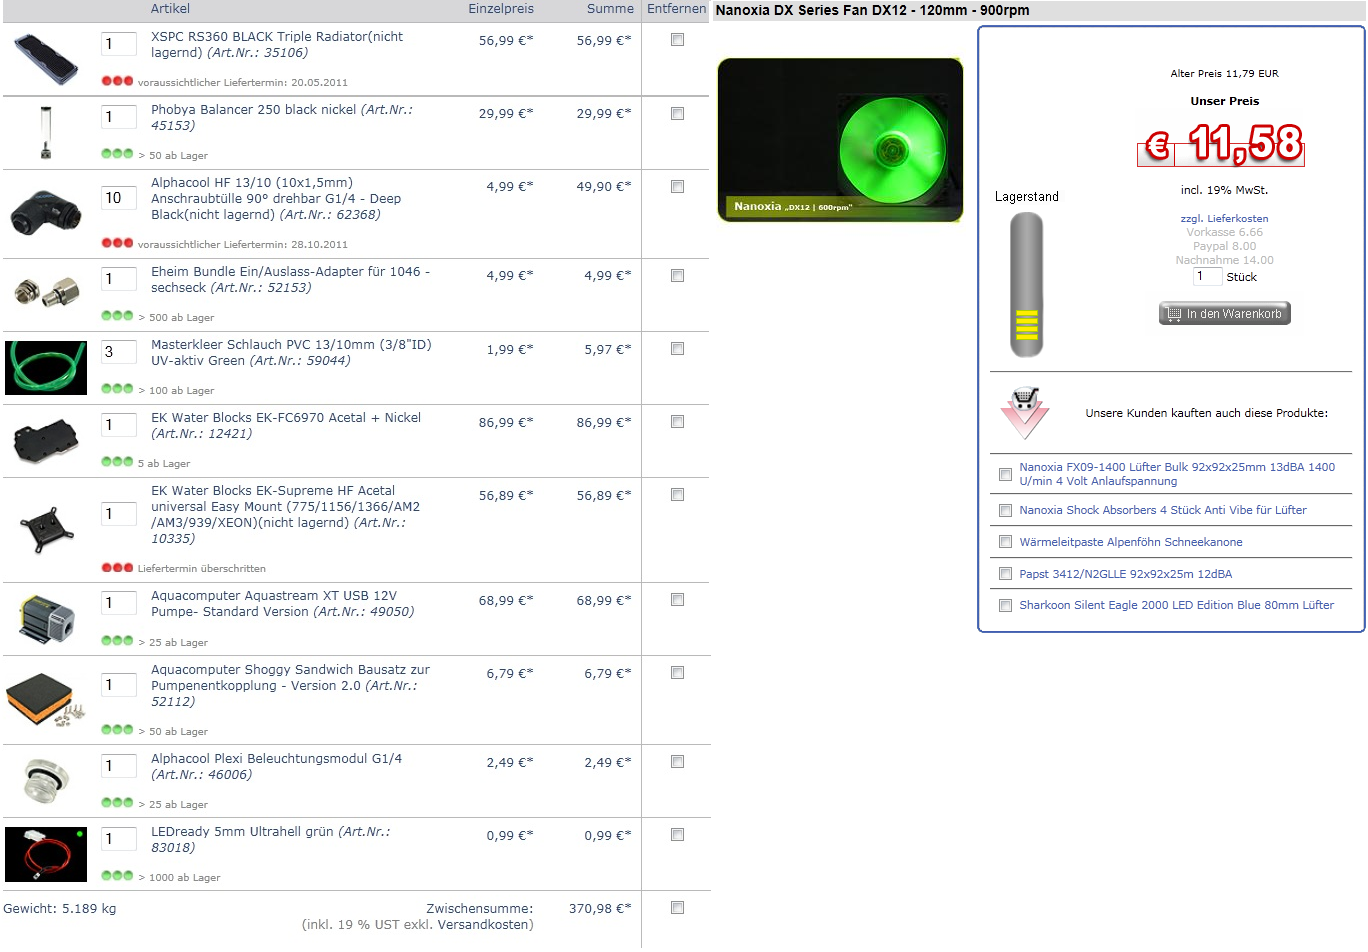Edit the quantity field for EK-Supreme HF Acetal
The width and height of the screenshot is (1368, 952).
[x=119, y=514]
